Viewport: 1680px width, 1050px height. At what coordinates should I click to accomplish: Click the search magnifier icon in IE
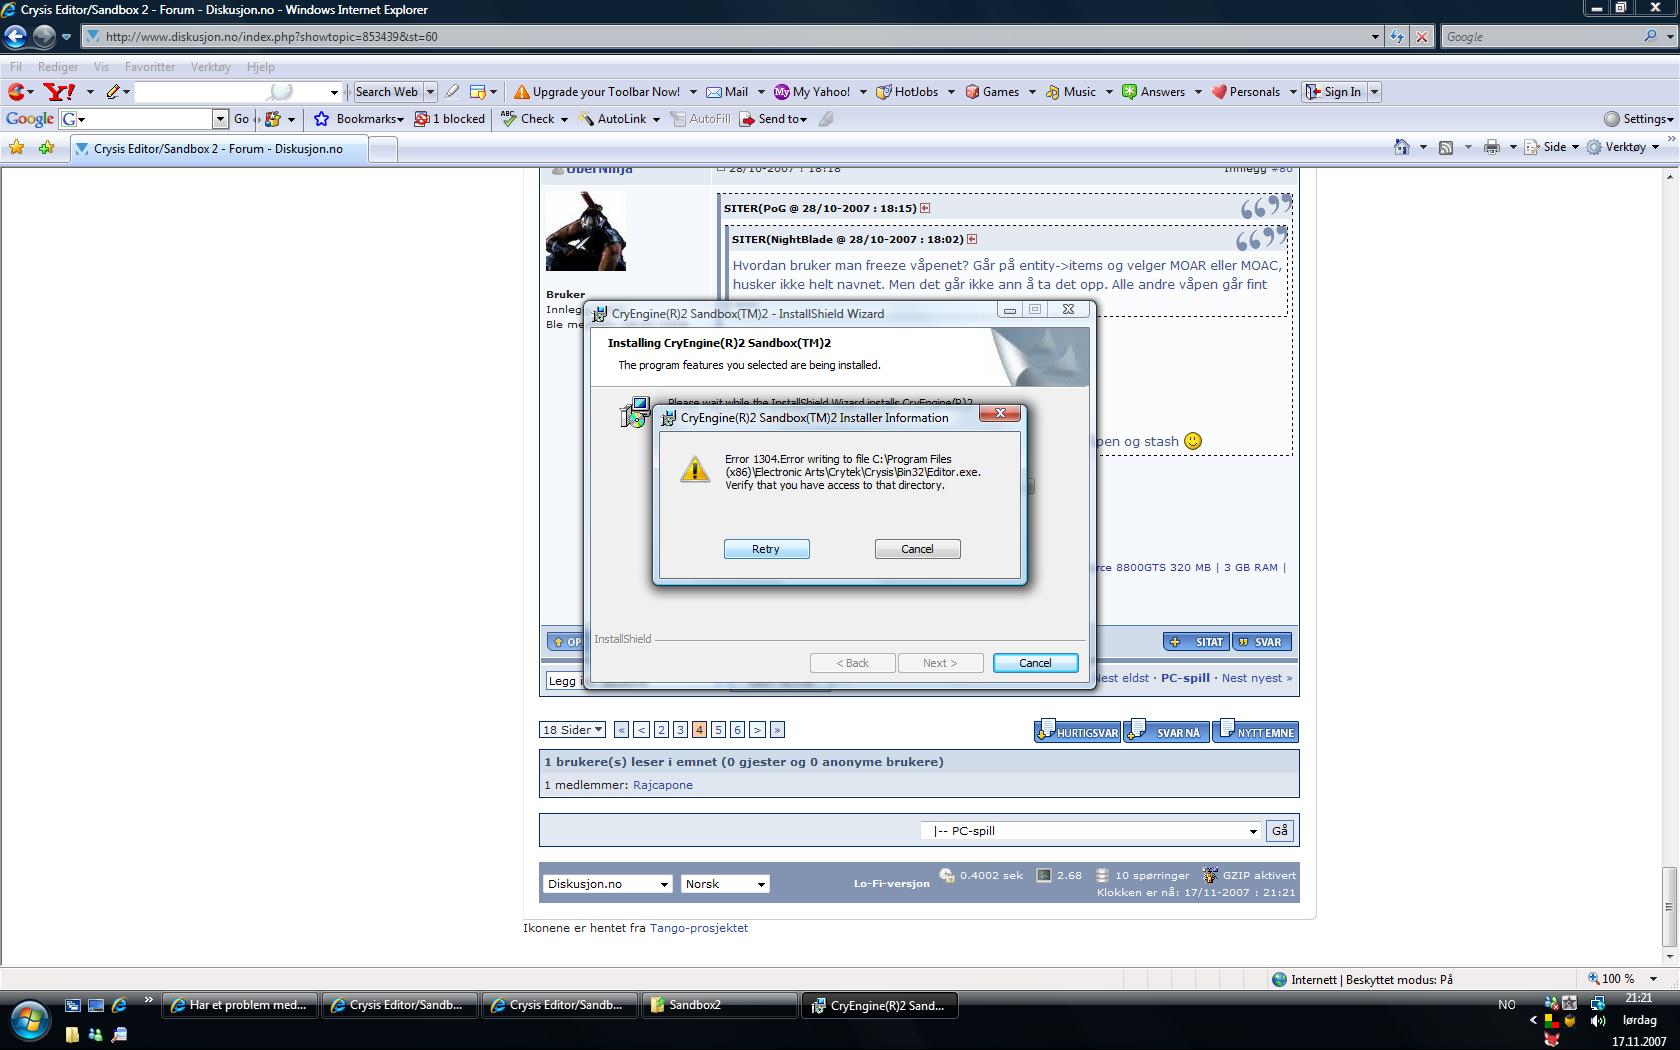point(1650,36)
